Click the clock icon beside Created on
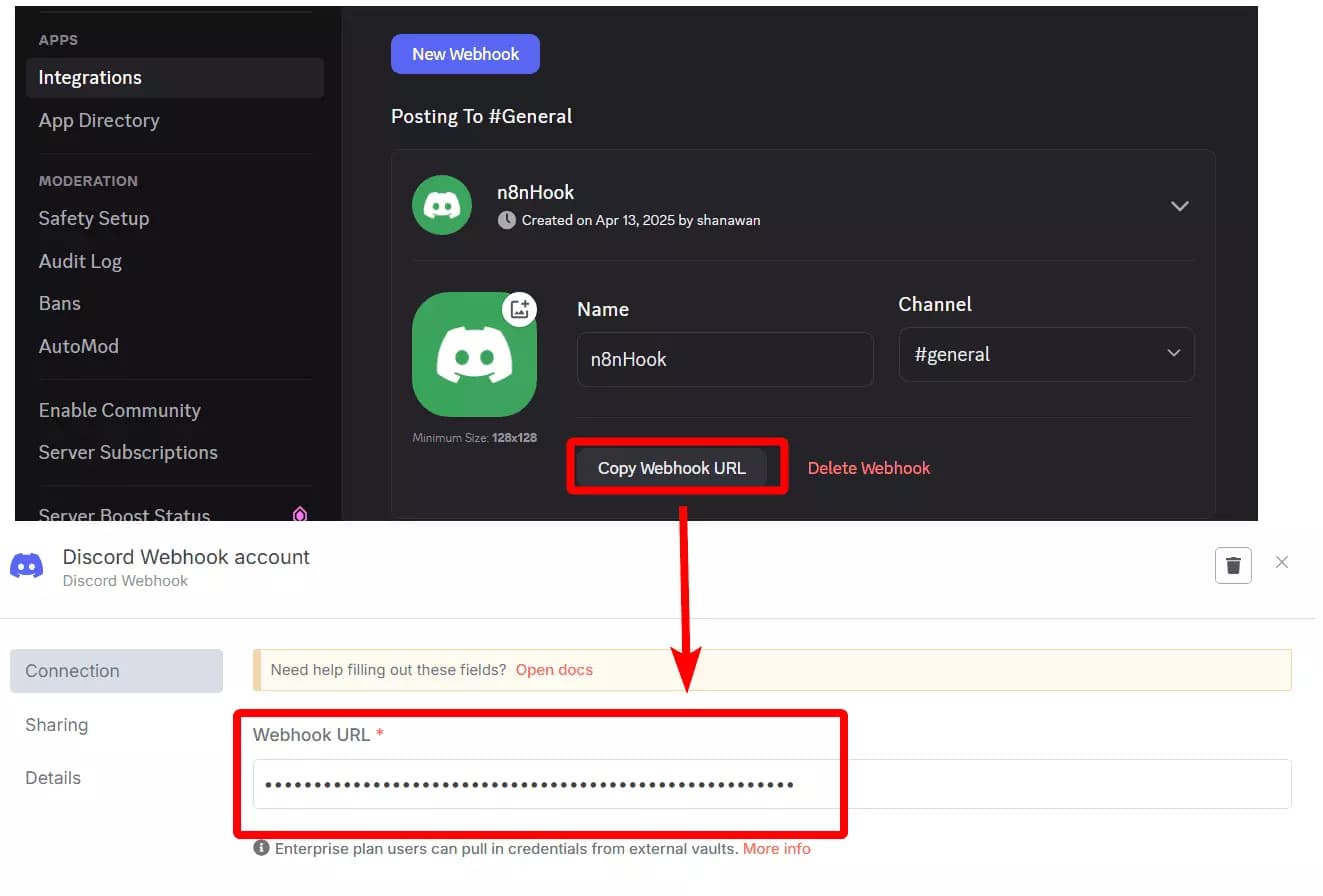1323x896 pixels. click(507, 220)
